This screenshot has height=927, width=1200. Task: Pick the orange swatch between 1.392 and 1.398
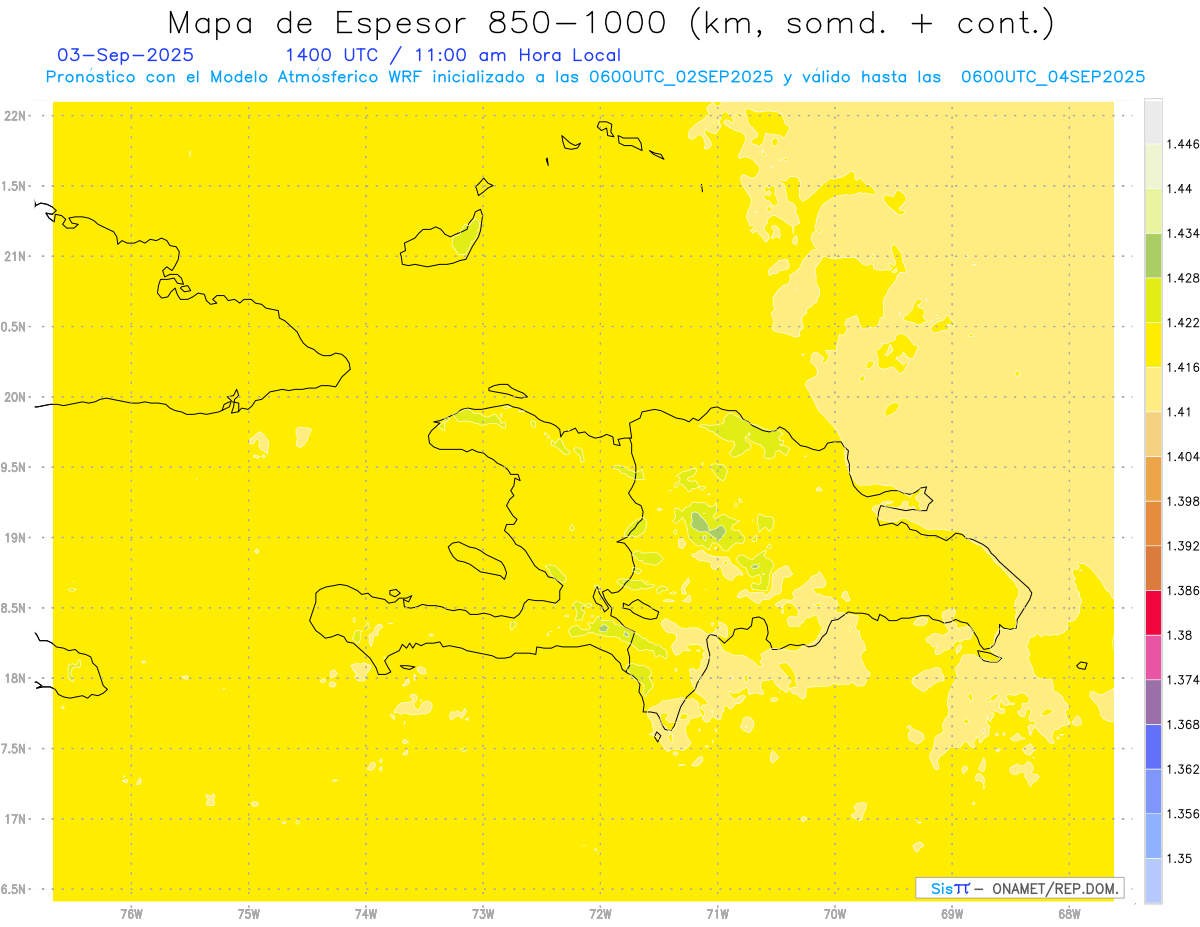[1153, 523]
